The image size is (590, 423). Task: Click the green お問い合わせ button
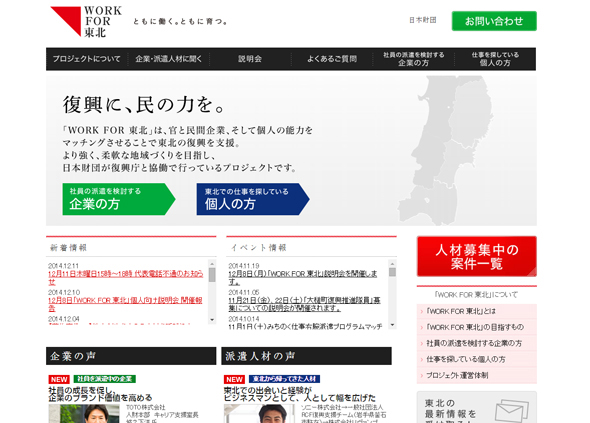coord(494,21)
